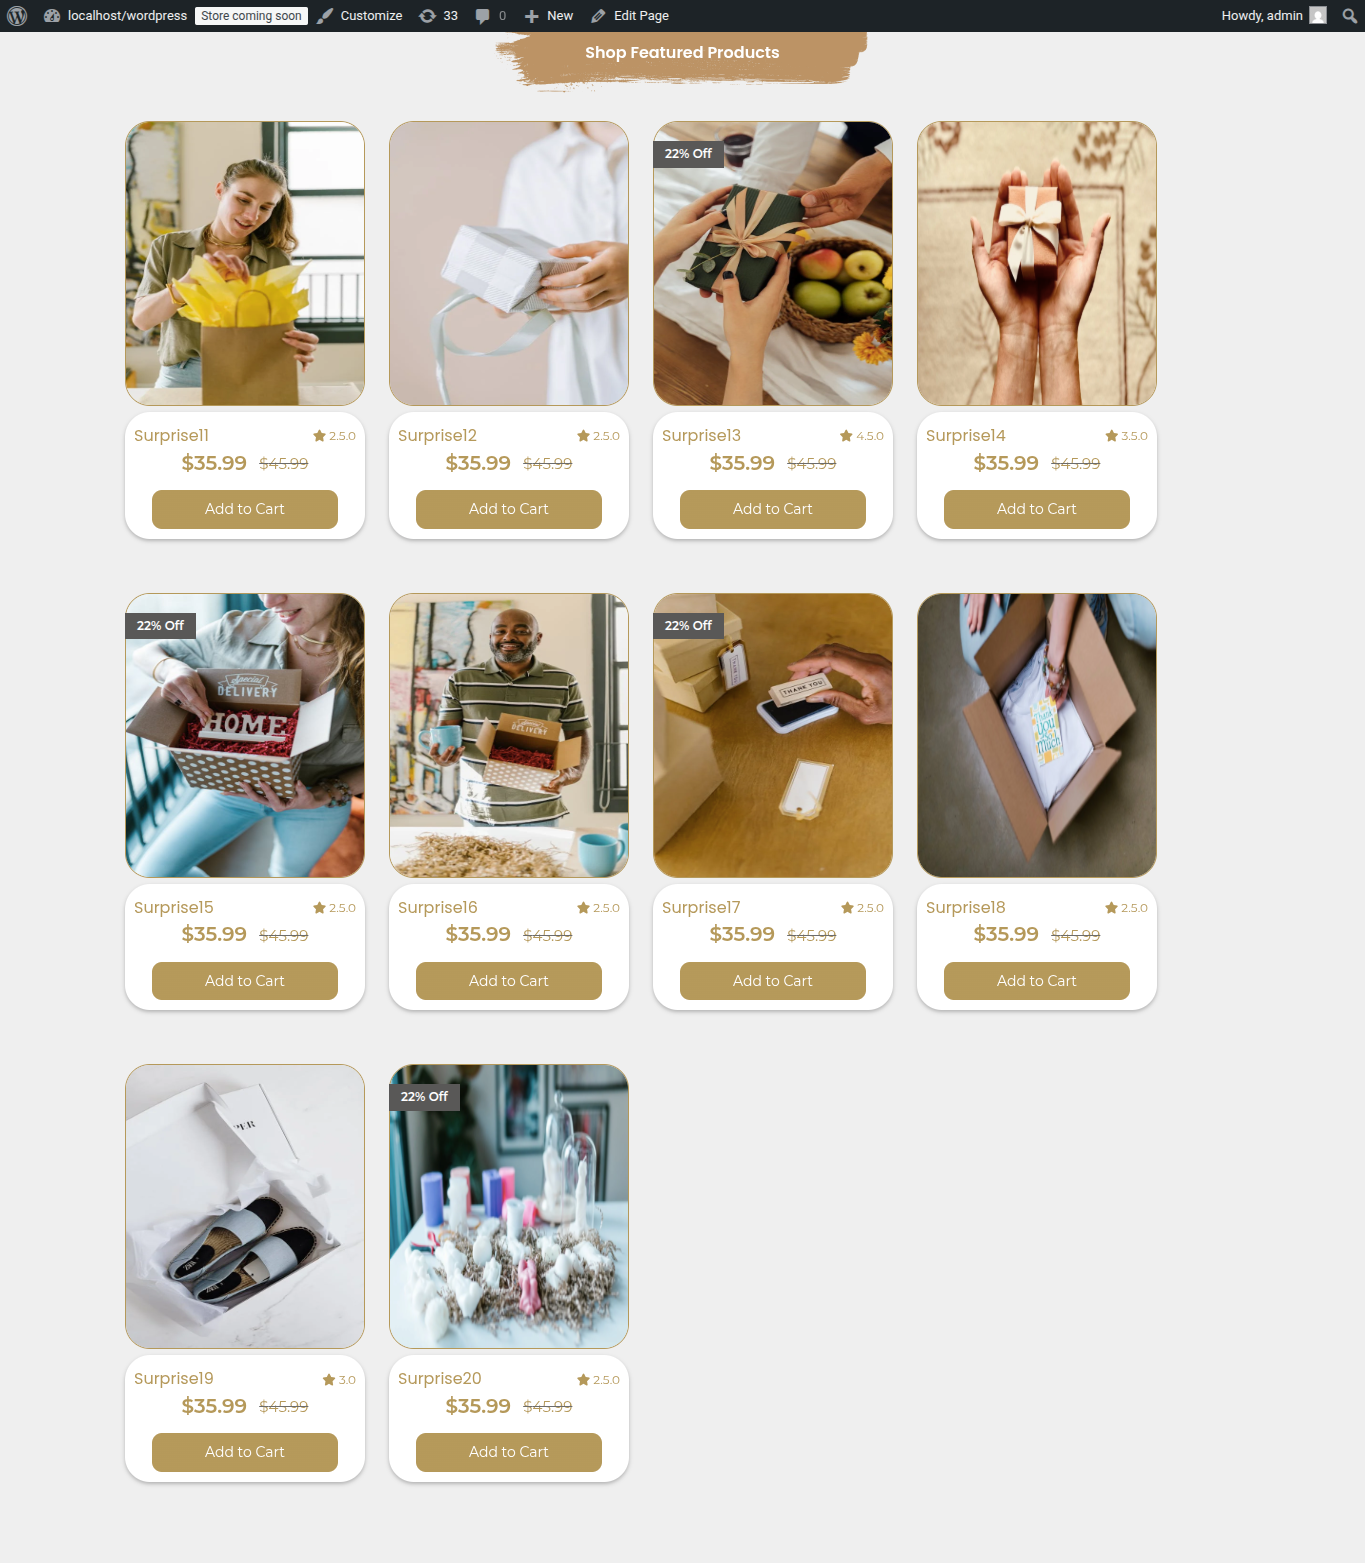
Task: Open the WordPress logo menu
Action: (17, 16)
